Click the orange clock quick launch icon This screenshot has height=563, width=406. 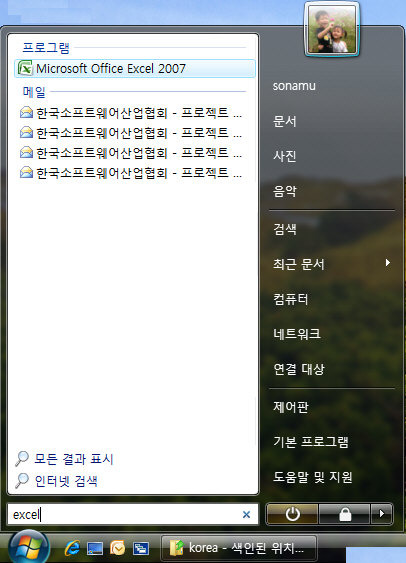(118, 548)
